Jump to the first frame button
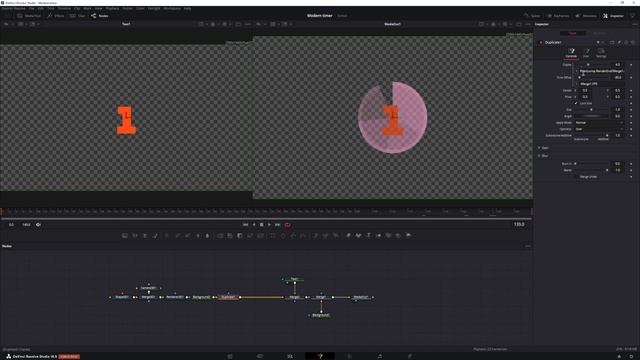The width and height of the screenshot is (640, 360). (245, 224)
